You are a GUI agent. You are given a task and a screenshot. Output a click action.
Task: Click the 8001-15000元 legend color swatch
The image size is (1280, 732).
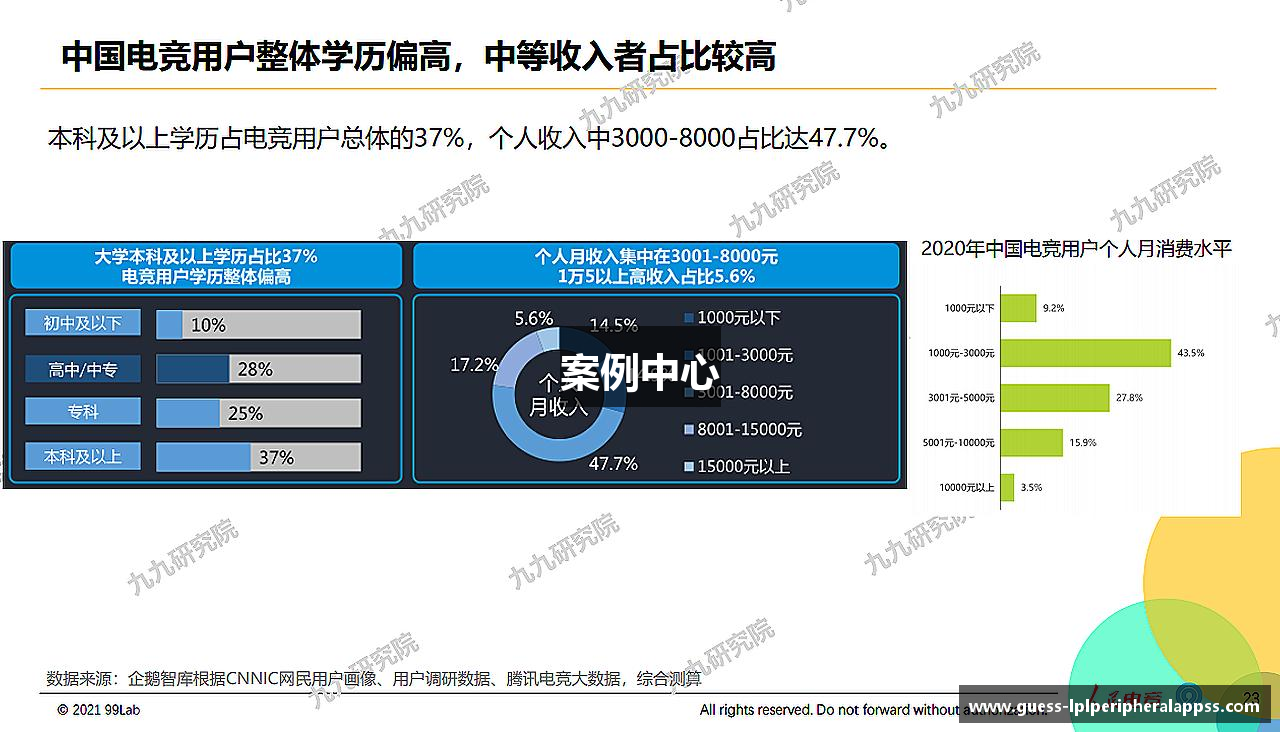[x=688, y=430]
